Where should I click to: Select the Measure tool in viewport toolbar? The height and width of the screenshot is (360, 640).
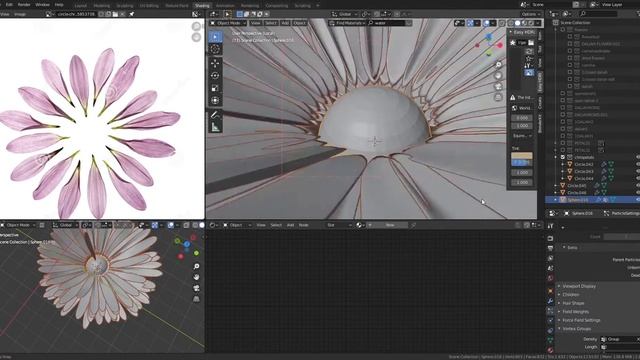point(215,128)
